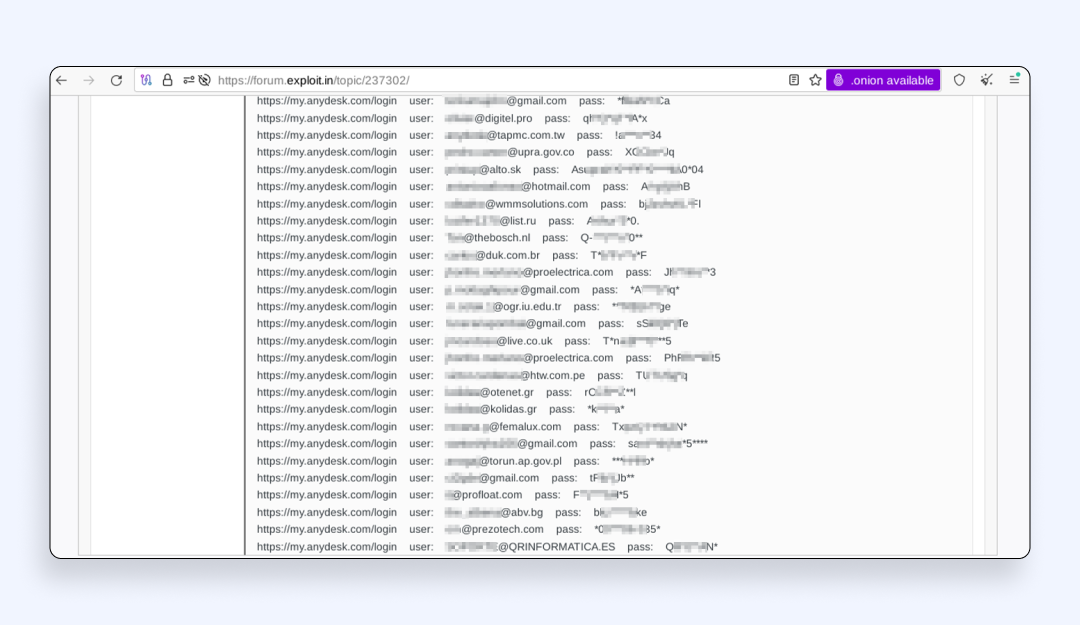Open the hamburger application menu
Viewport: 1080px width, 625px height.
tap(1014, 80)
